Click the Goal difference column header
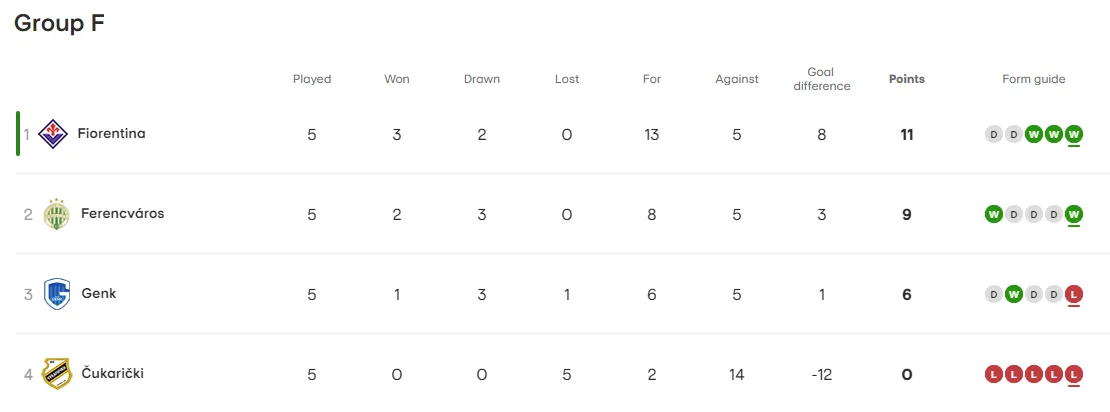 tap(821, 79)
